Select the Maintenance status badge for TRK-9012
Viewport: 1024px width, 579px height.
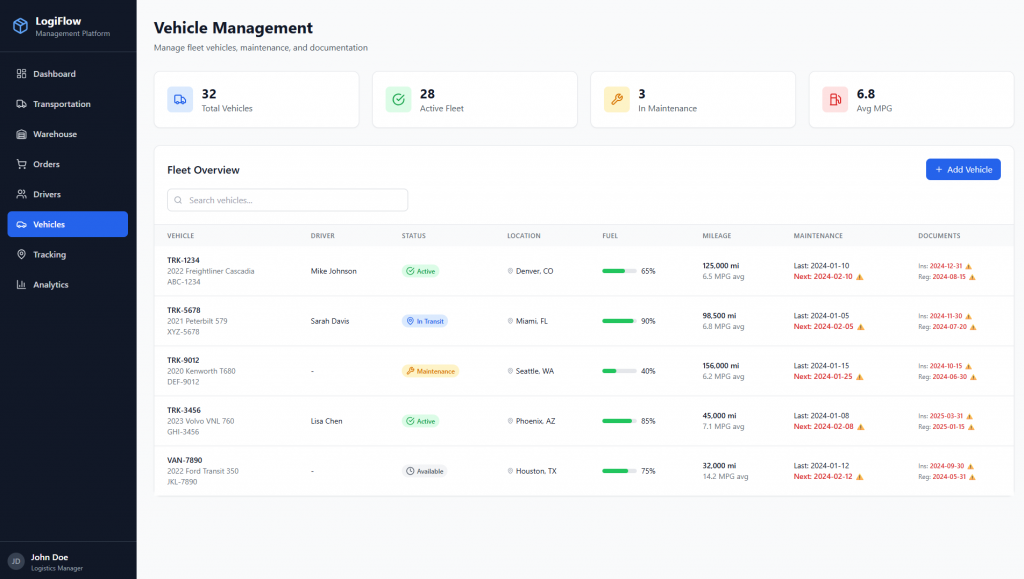pyautogui.click(x=430, y=371)
